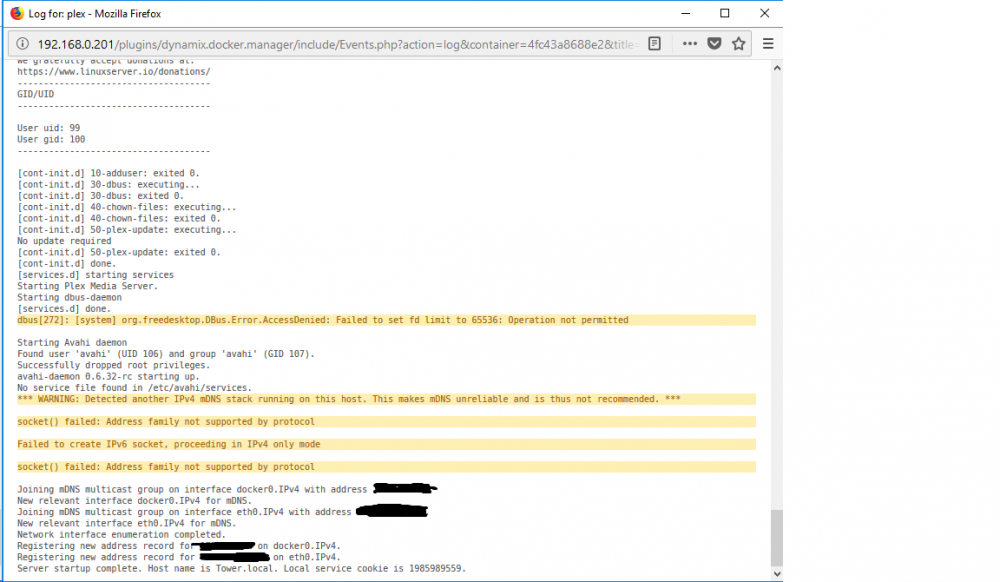Viewport: 1000px width, 582px height.
Task: Click the vertical scrollbar thumb
Action: [x=777, y=537]
